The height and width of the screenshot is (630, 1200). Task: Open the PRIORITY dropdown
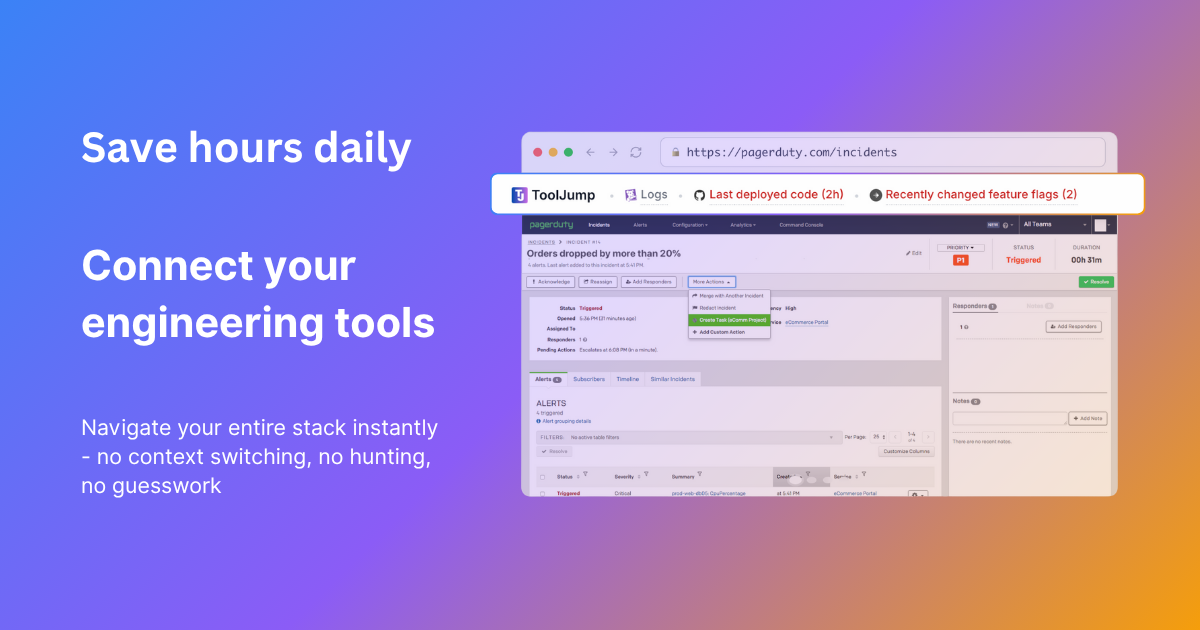[x=960, y=247]
